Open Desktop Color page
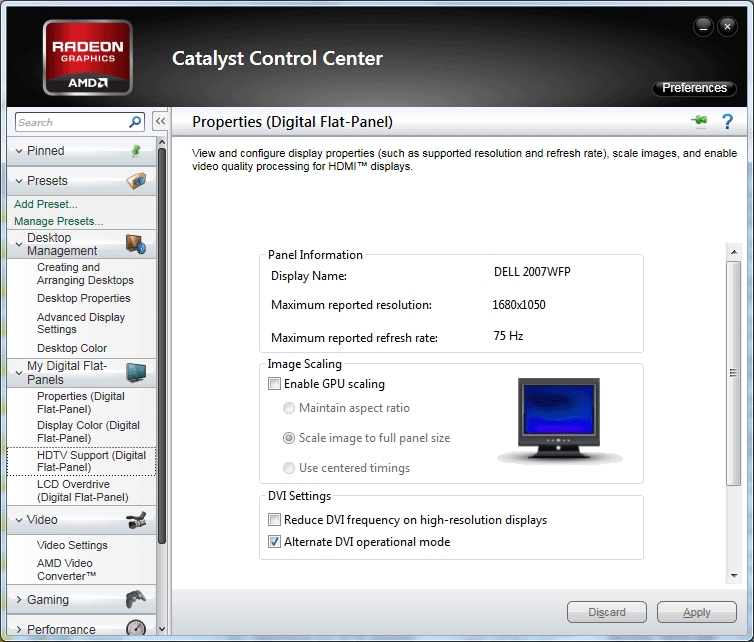Image resolution: width=754 pixels, height=642 pixels. [x=72, y=348]
